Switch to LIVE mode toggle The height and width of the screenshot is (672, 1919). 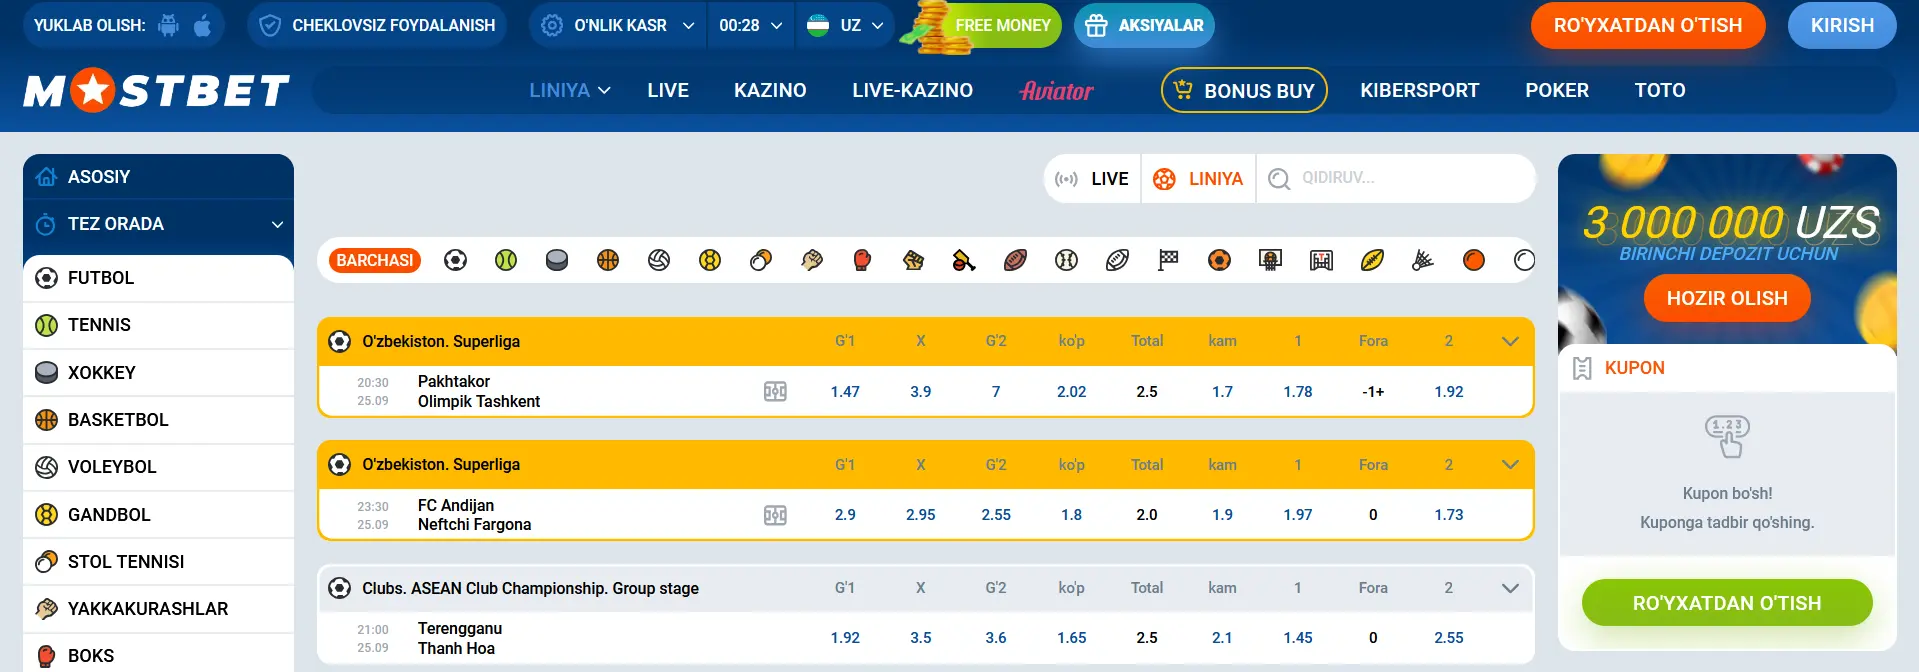click(1092, 179)
